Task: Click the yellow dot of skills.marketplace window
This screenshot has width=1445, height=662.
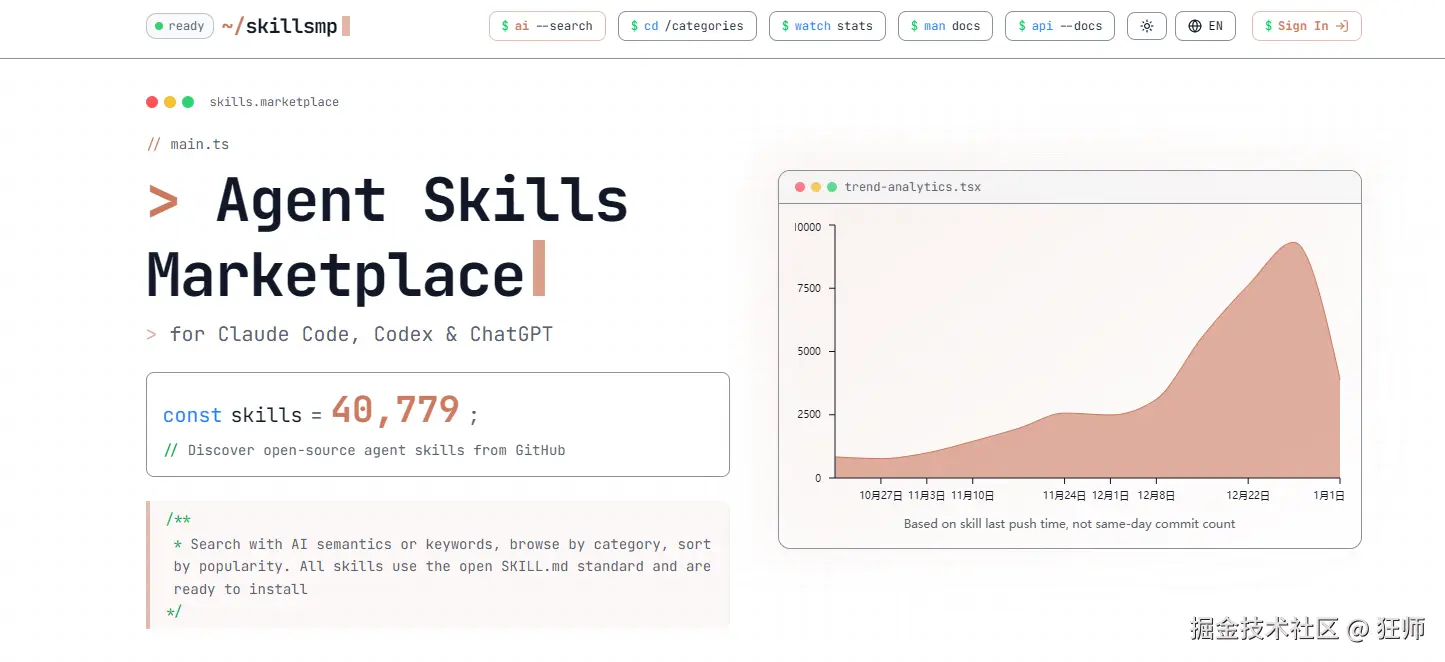Action: coord(170,102)
